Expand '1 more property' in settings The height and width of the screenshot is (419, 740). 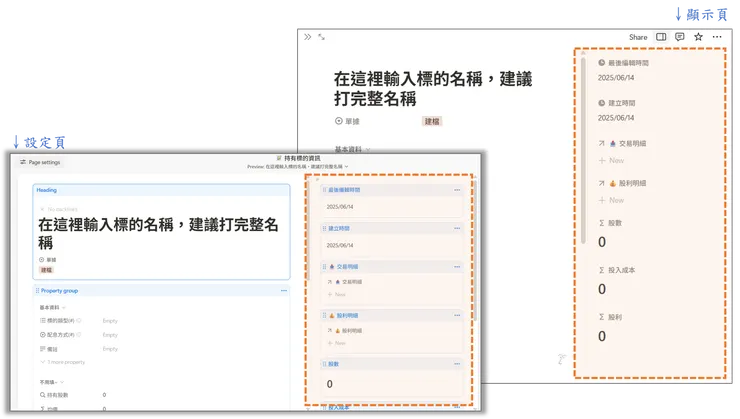(x=63, y=362)
